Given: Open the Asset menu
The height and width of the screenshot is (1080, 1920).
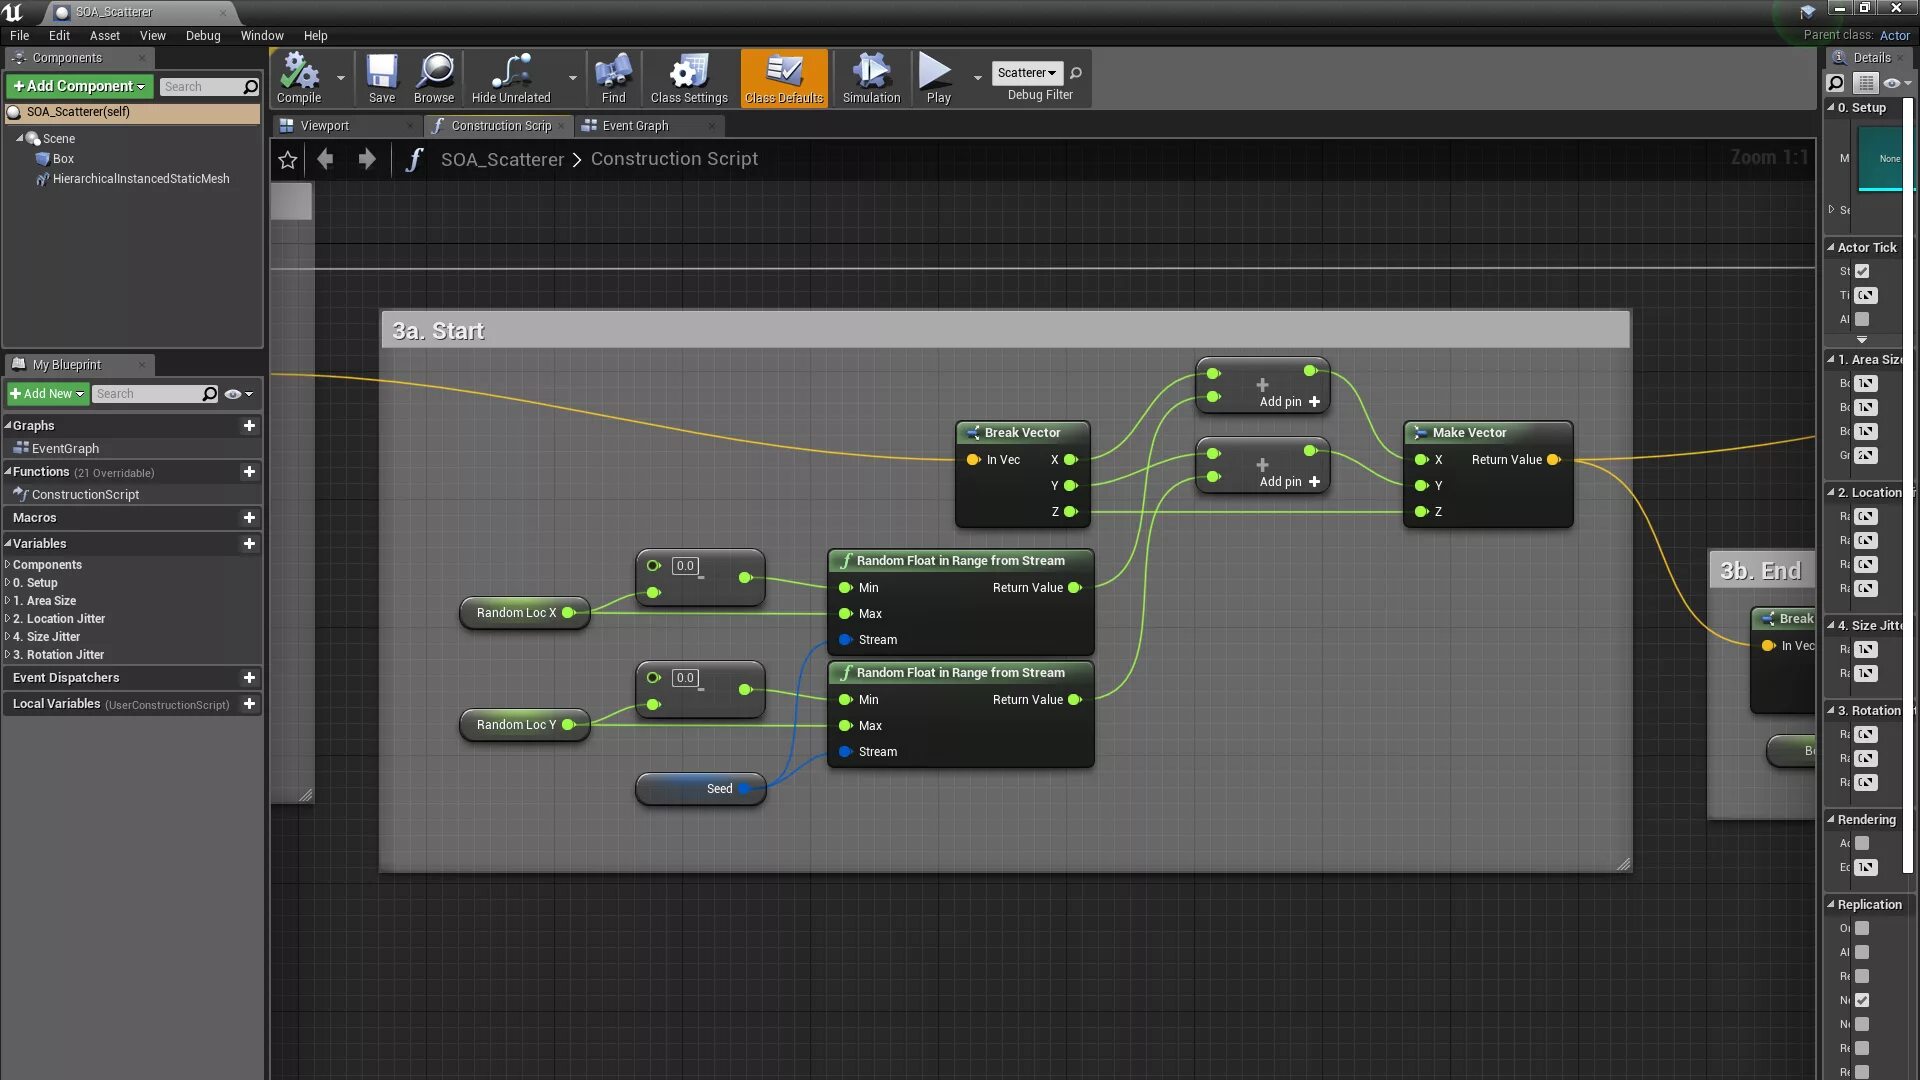Looking at the screenshot, I should [x=104, y=35].
